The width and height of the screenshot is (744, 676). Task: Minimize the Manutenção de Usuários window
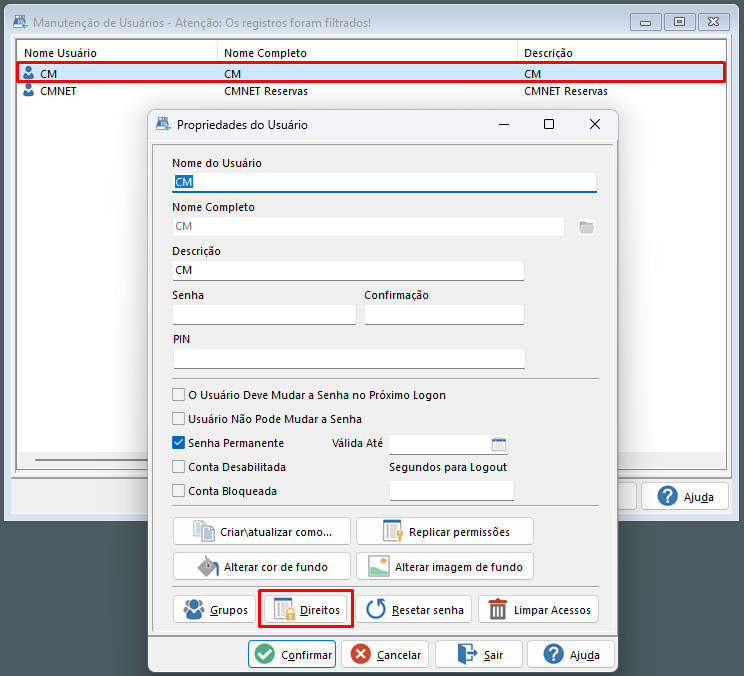(x=645, y=22)
